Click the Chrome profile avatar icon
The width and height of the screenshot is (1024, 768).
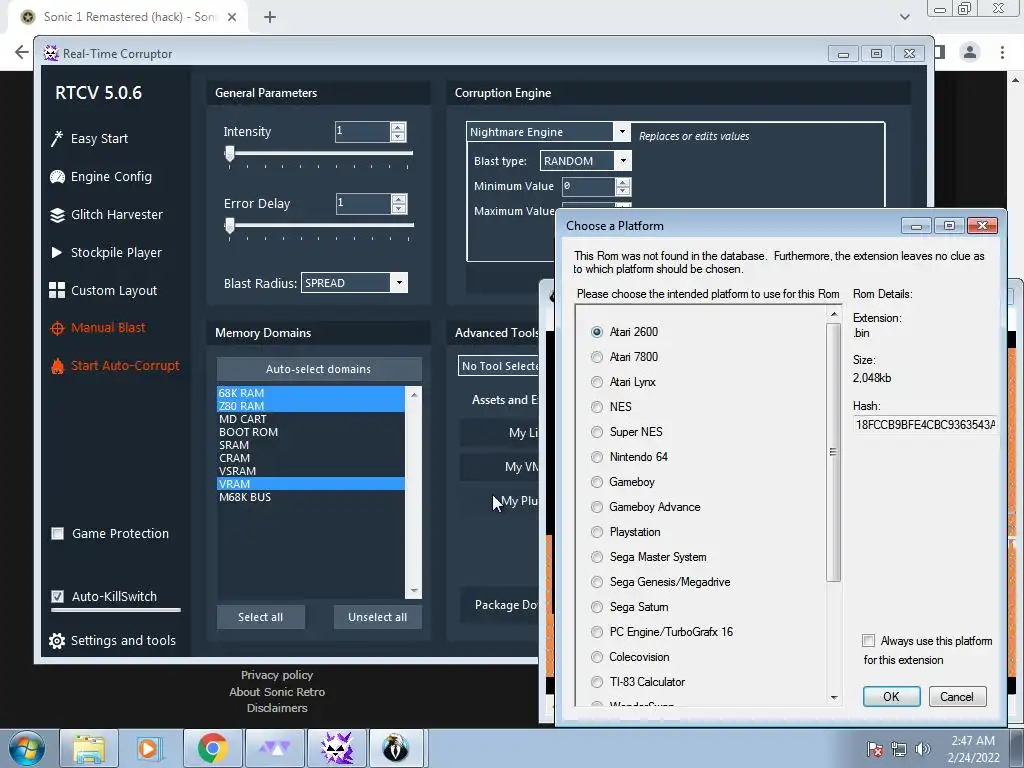[x=970, y=52]
